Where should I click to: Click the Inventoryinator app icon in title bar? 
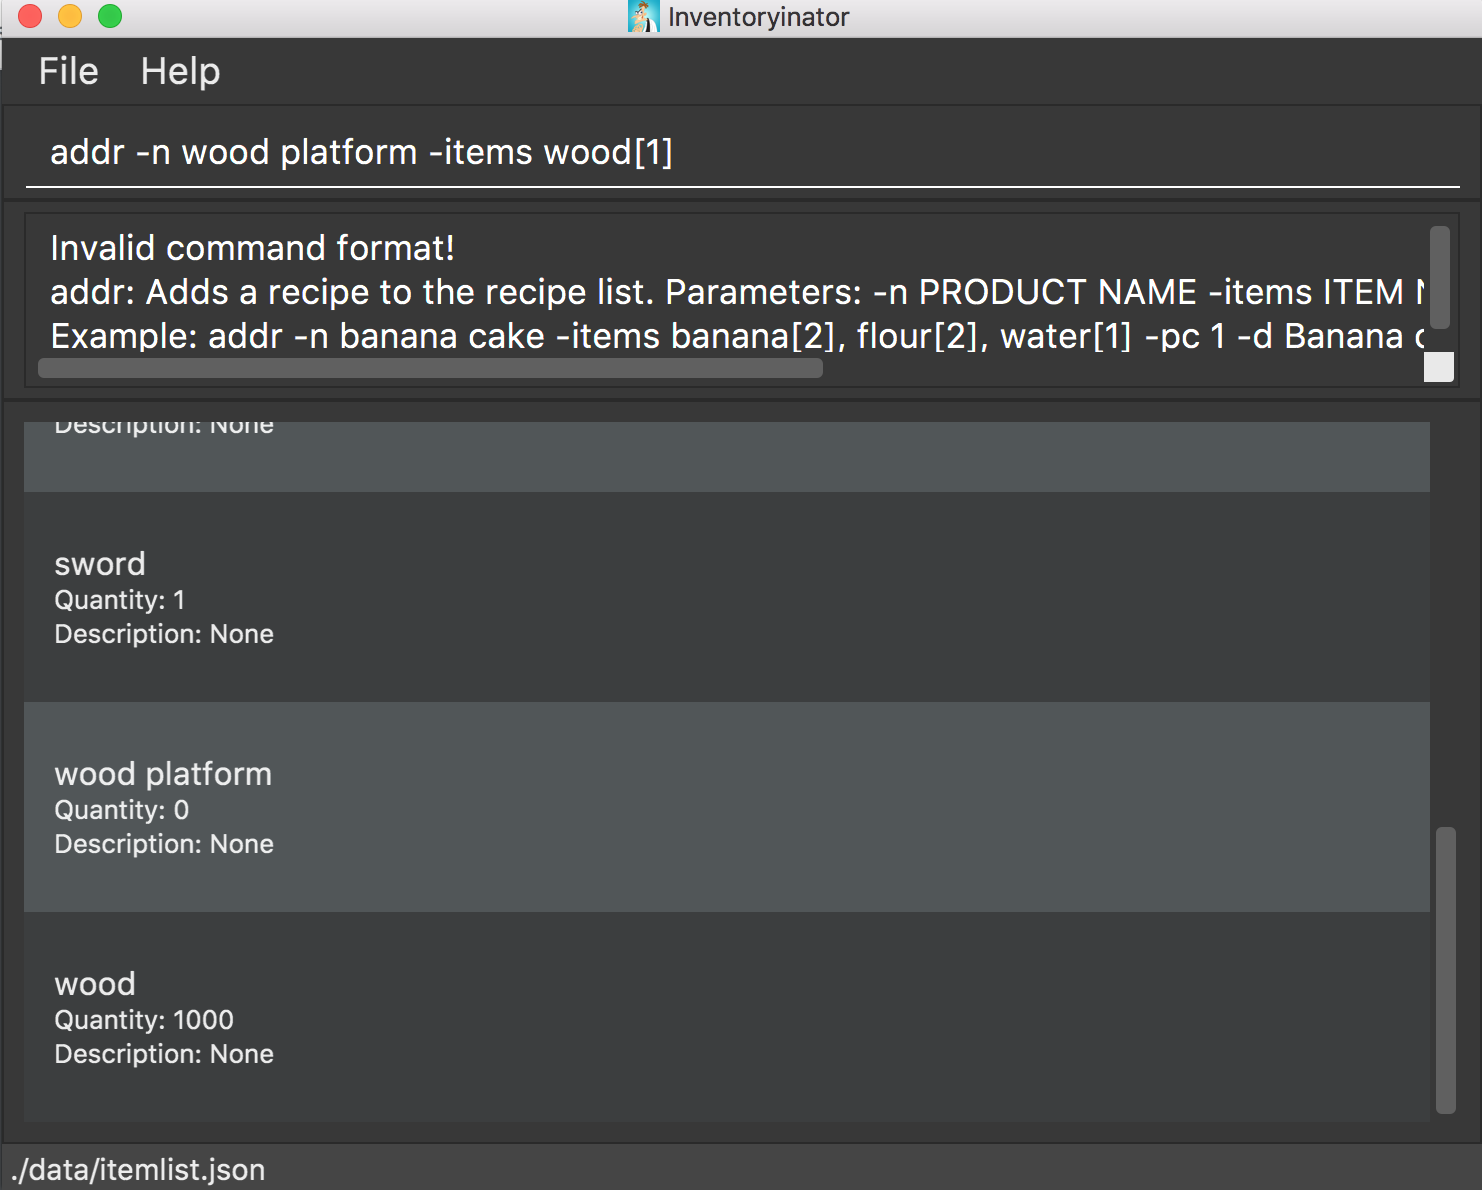643,16
